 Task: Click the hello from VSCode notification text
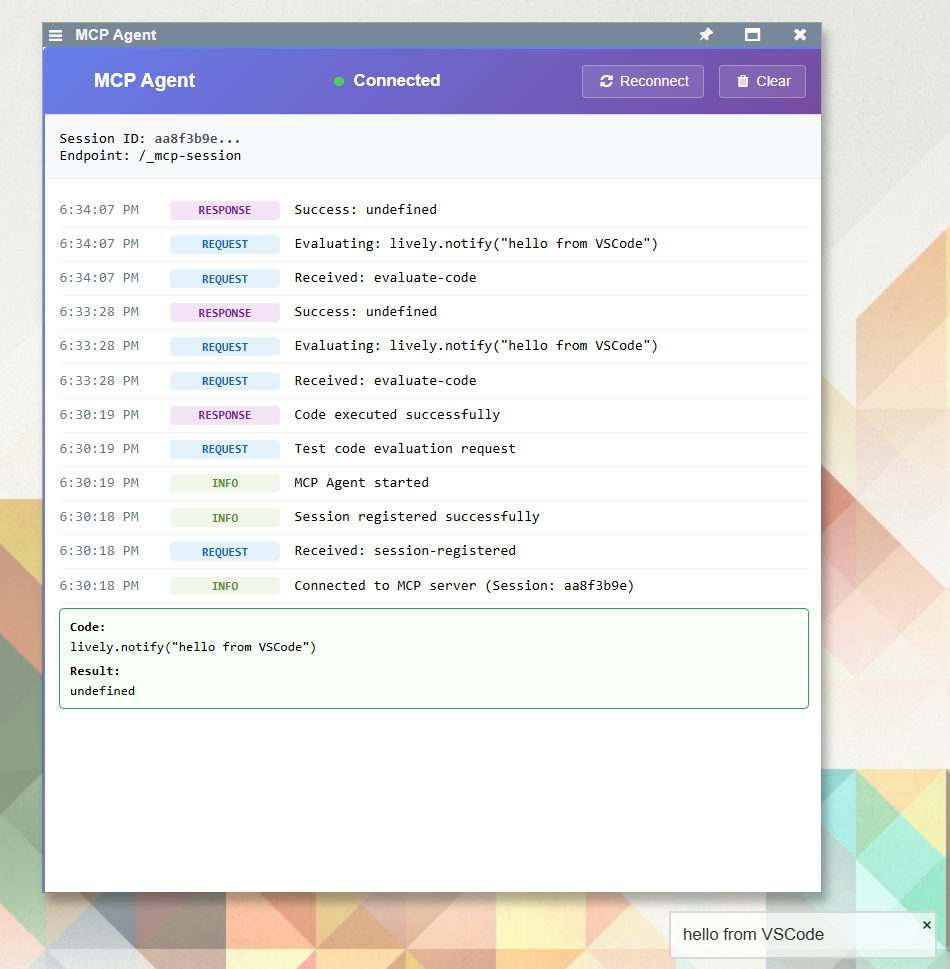pos(753,935)
